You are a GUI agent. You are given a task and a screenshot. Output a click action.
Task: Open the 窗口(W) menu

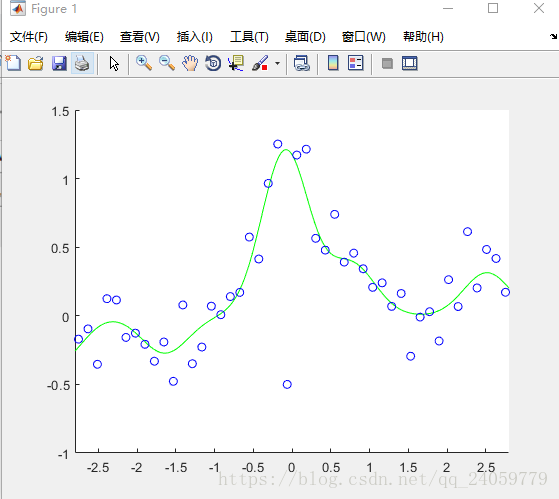[364, 37]
